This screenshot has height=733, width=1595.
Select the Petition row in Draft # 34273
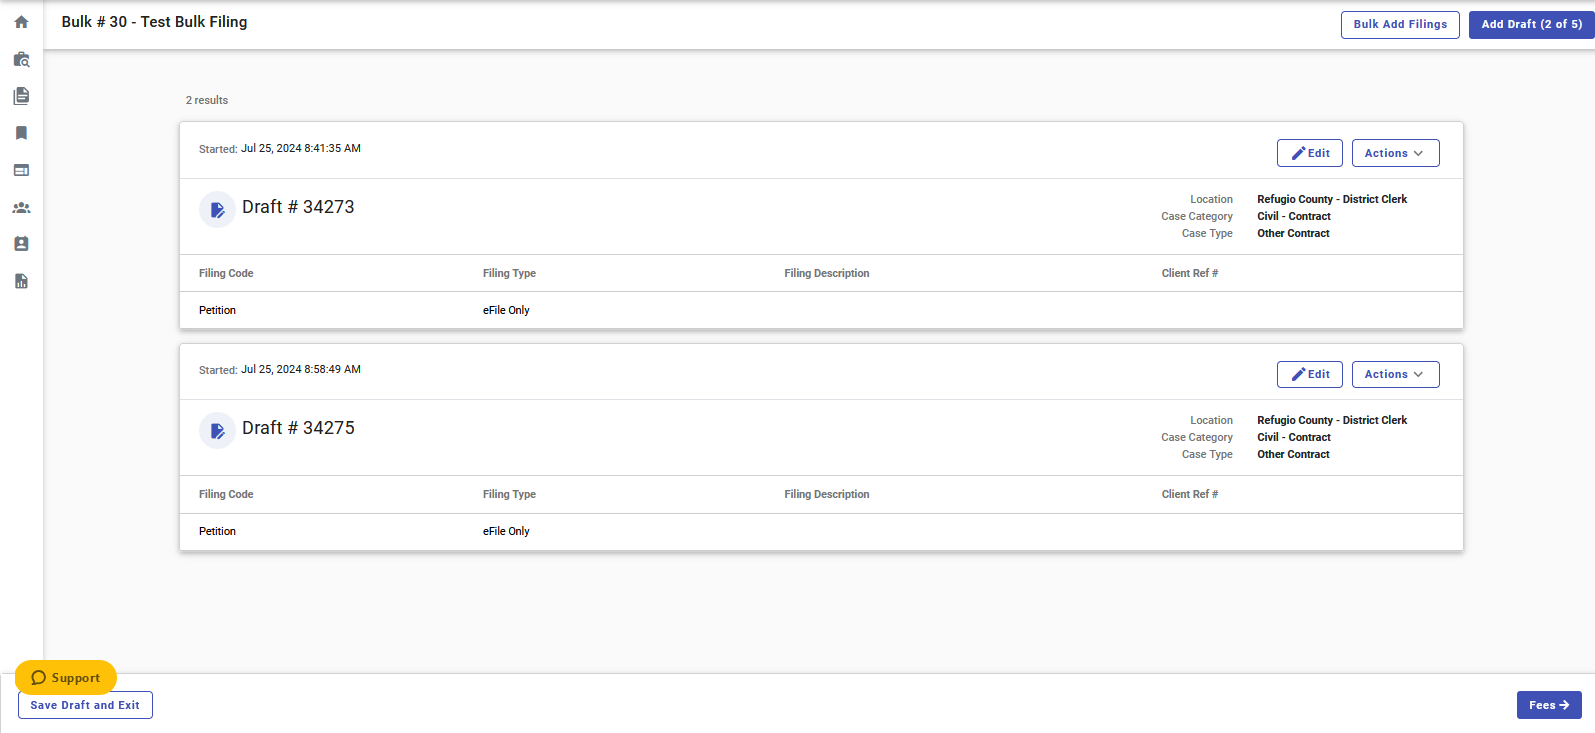[217, 310]
